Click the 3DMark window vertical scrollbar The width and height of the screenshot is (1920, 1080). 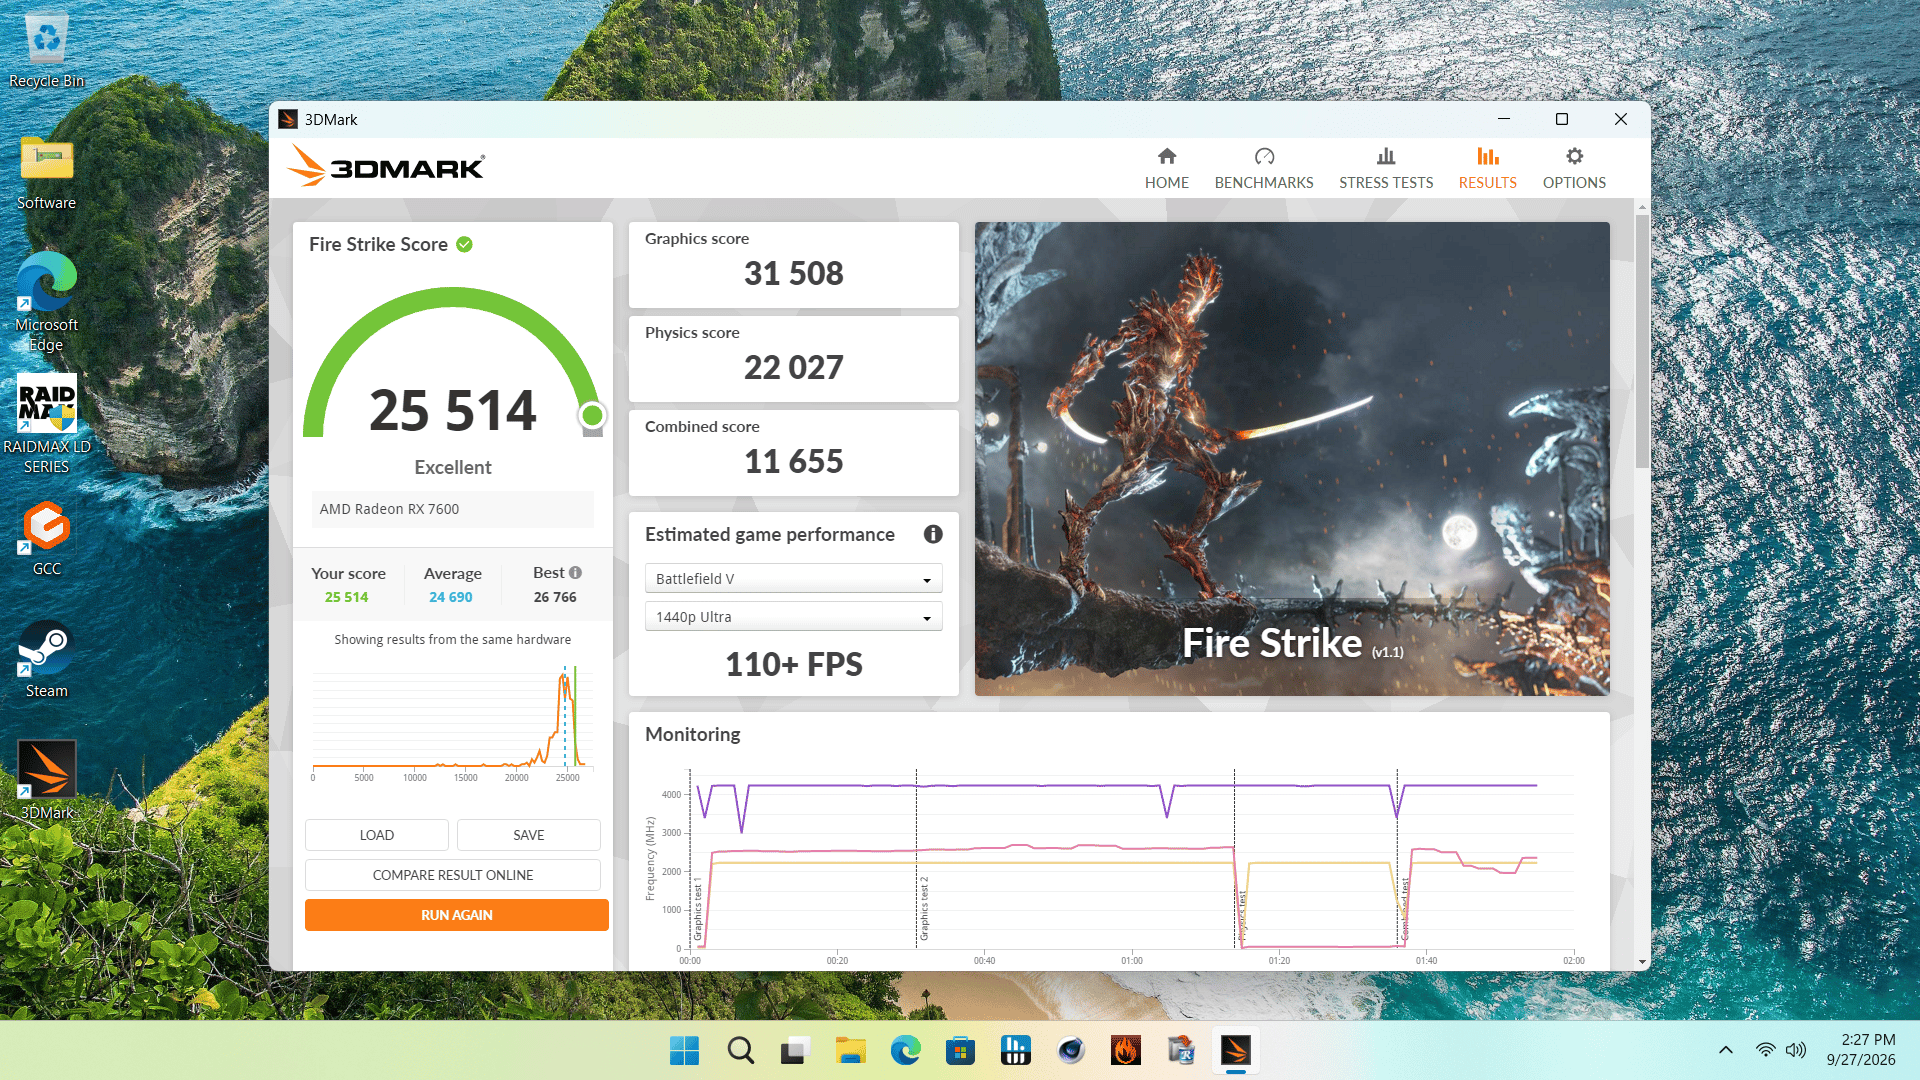coord(1642,341)
